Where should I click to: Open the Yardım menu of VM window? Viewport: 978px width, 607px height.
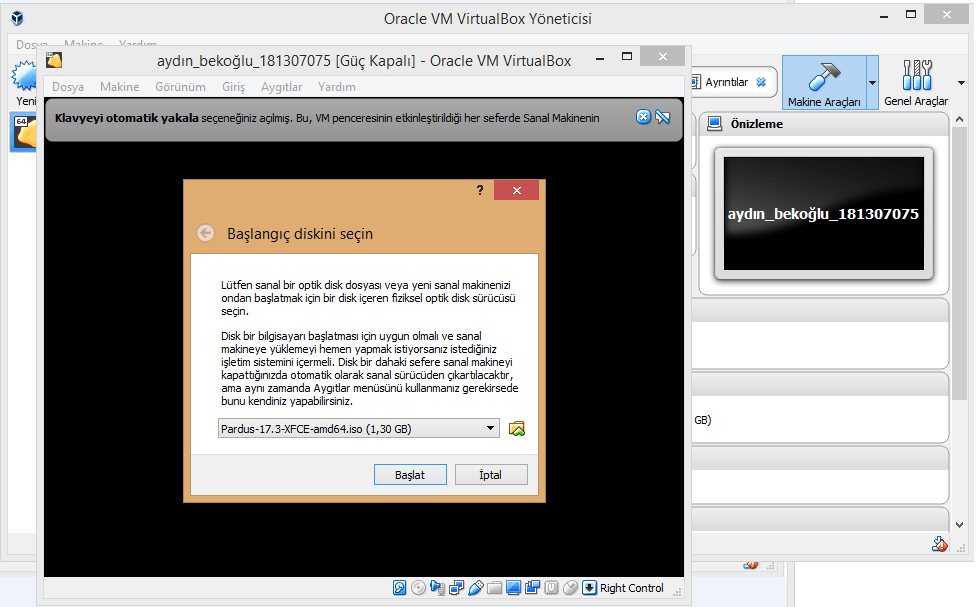tap(337, 87)
